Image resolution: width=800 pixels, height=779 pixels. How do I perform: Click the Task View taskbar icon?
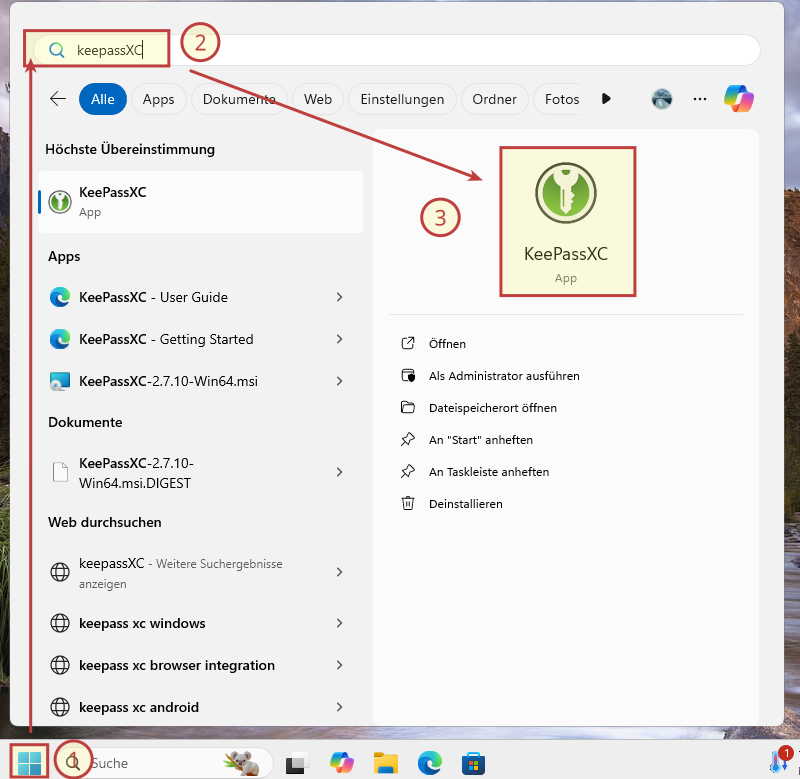pyautogui.click(x=297, y=764)
